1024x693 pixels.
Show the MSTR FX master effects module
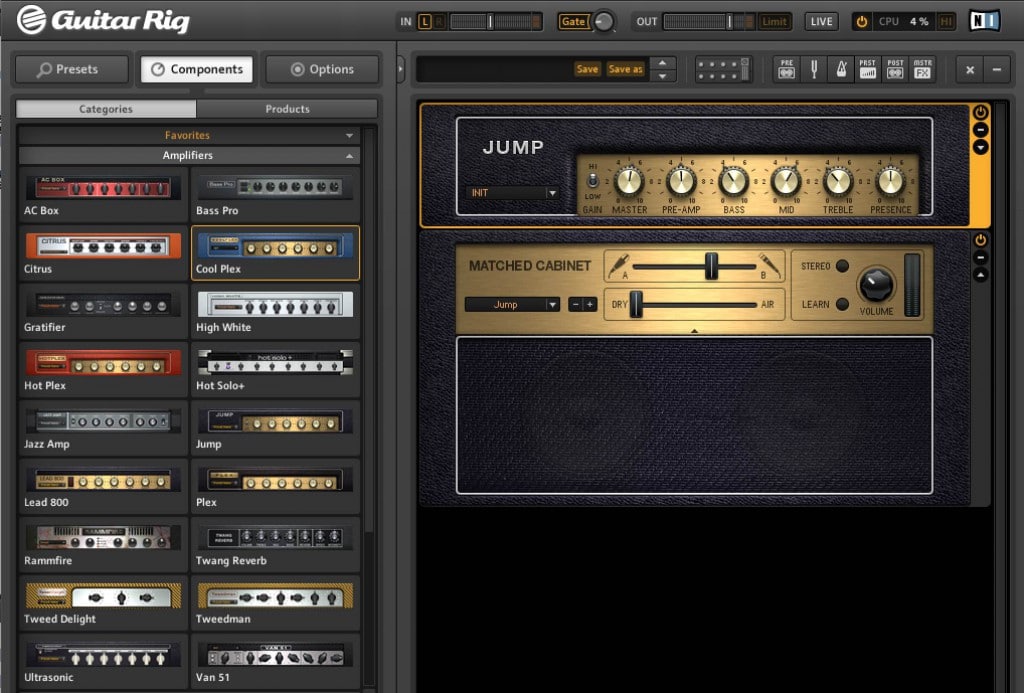click(922, 69)
